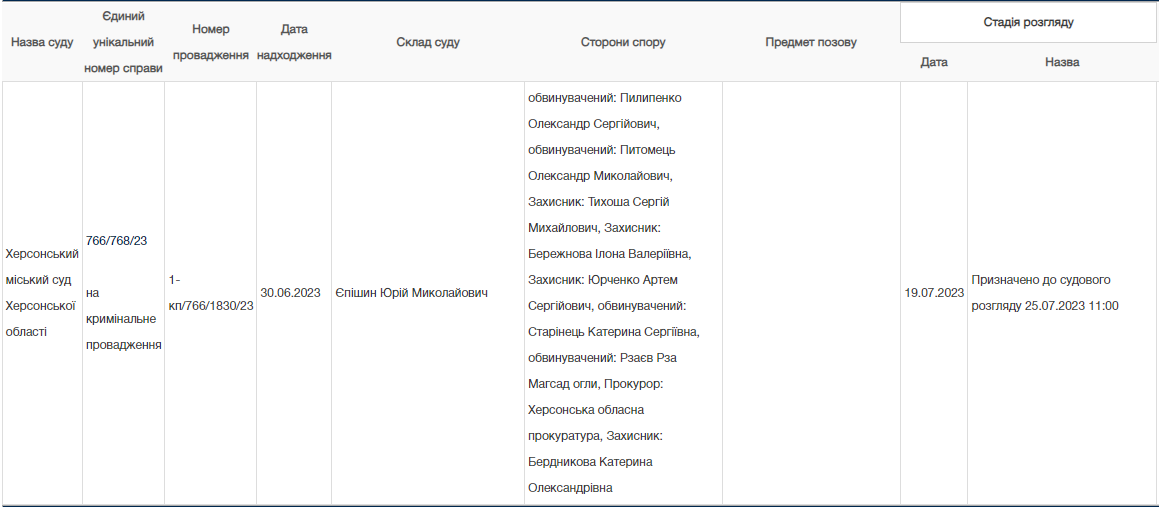This screenshot has height=507, width=1159.
Task: Click case number 766/768/23
Action: point(117,241)
